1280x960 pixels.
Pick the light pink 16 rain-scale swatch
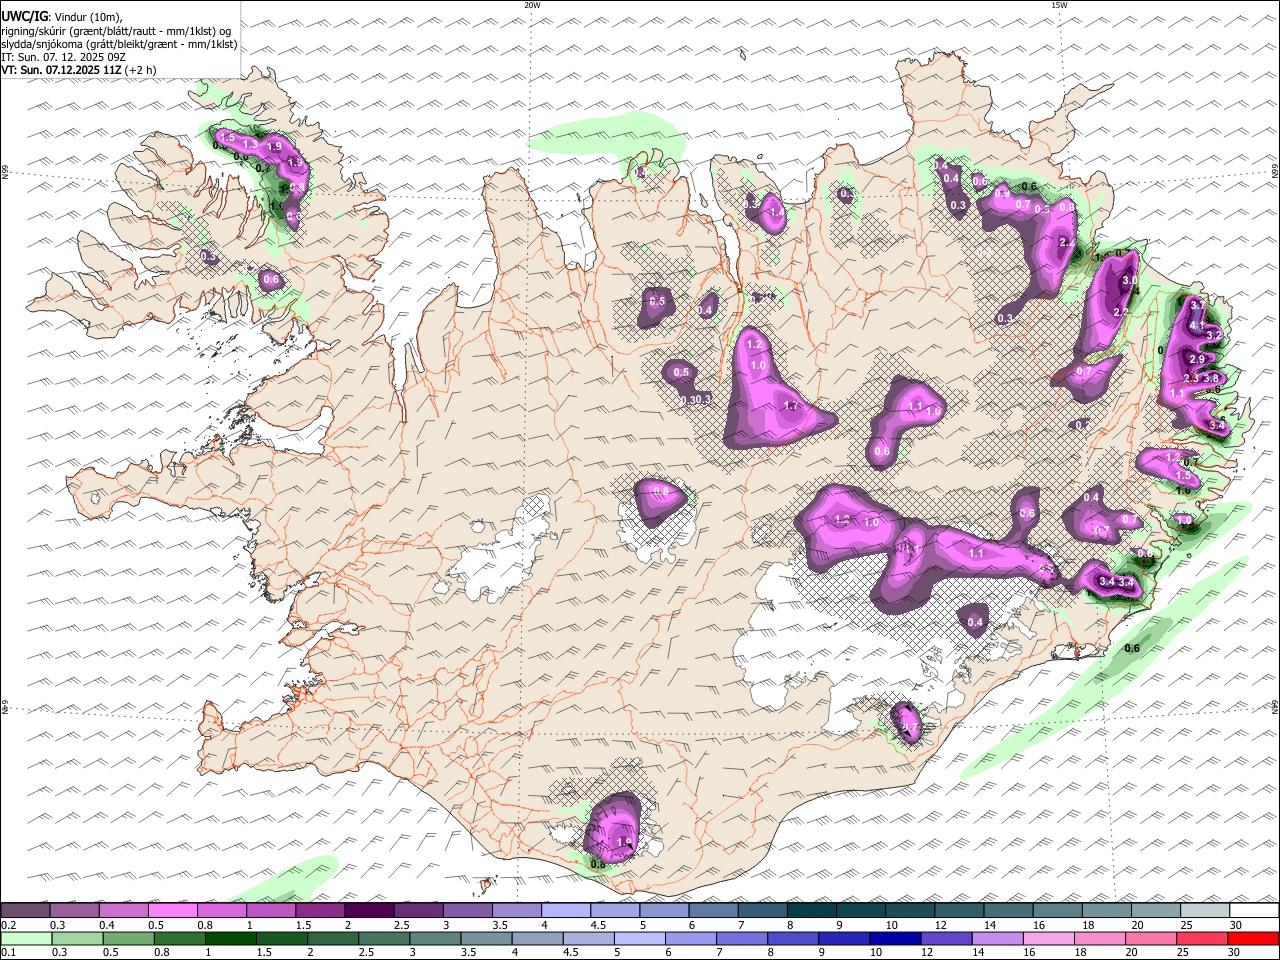coord(1048,939)
